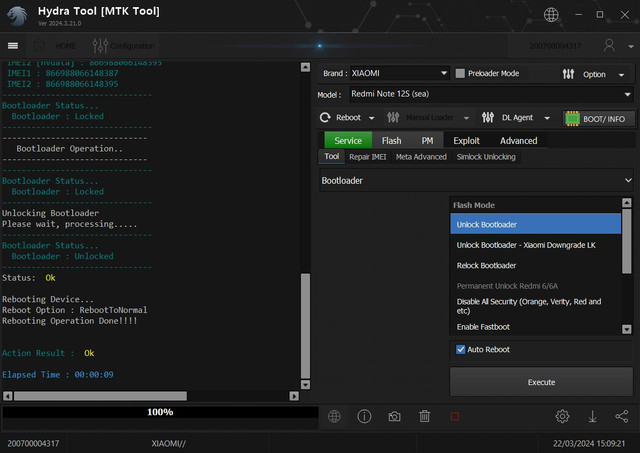The width and height of the screenshot is (640, 453).
Task: Enable the Preloader Mode checkbox
Action: [x=460, y=73]
